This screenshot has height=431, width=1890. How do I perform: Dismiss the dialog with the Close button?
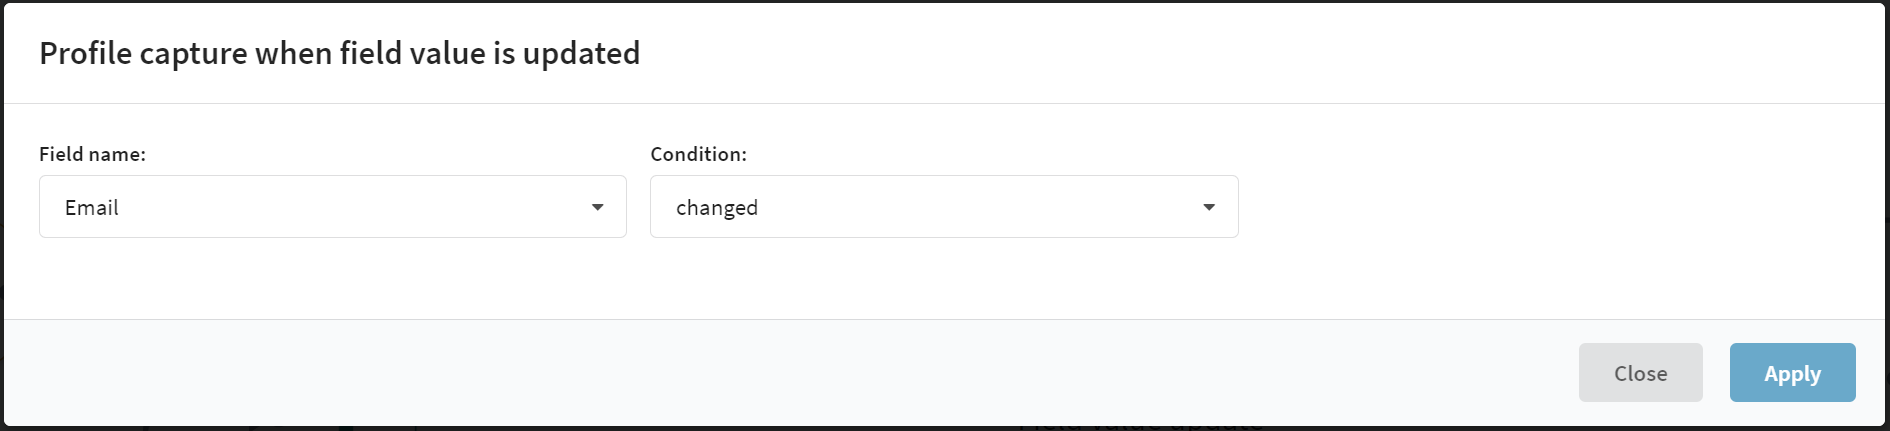(x=1640, y=373)
